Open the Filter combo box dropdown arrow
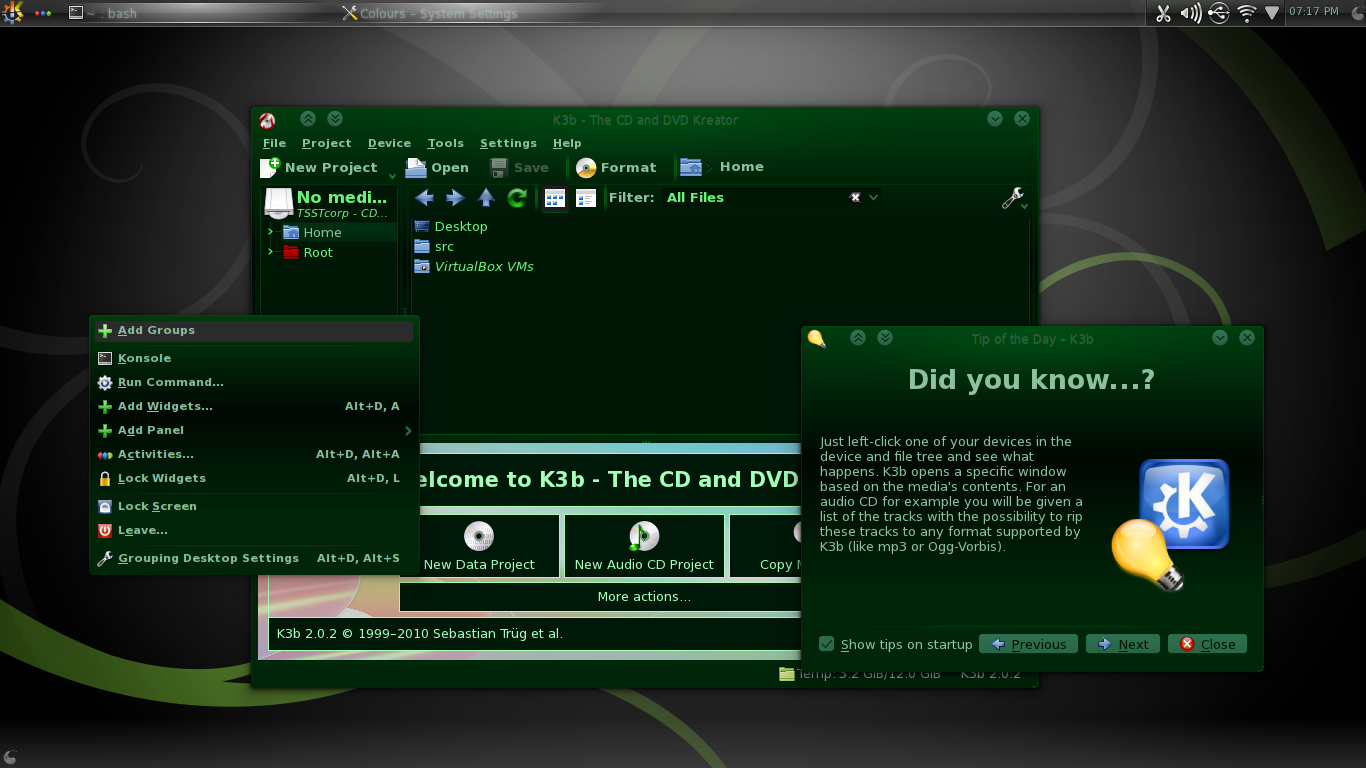This screenshot has height=768, width=1366. pos(874,197)
